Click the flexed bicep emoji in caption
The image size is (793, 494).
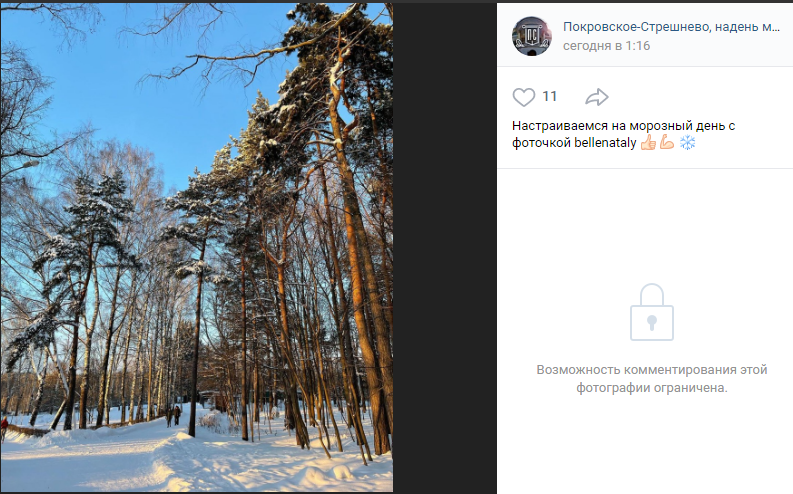point(667,143)
